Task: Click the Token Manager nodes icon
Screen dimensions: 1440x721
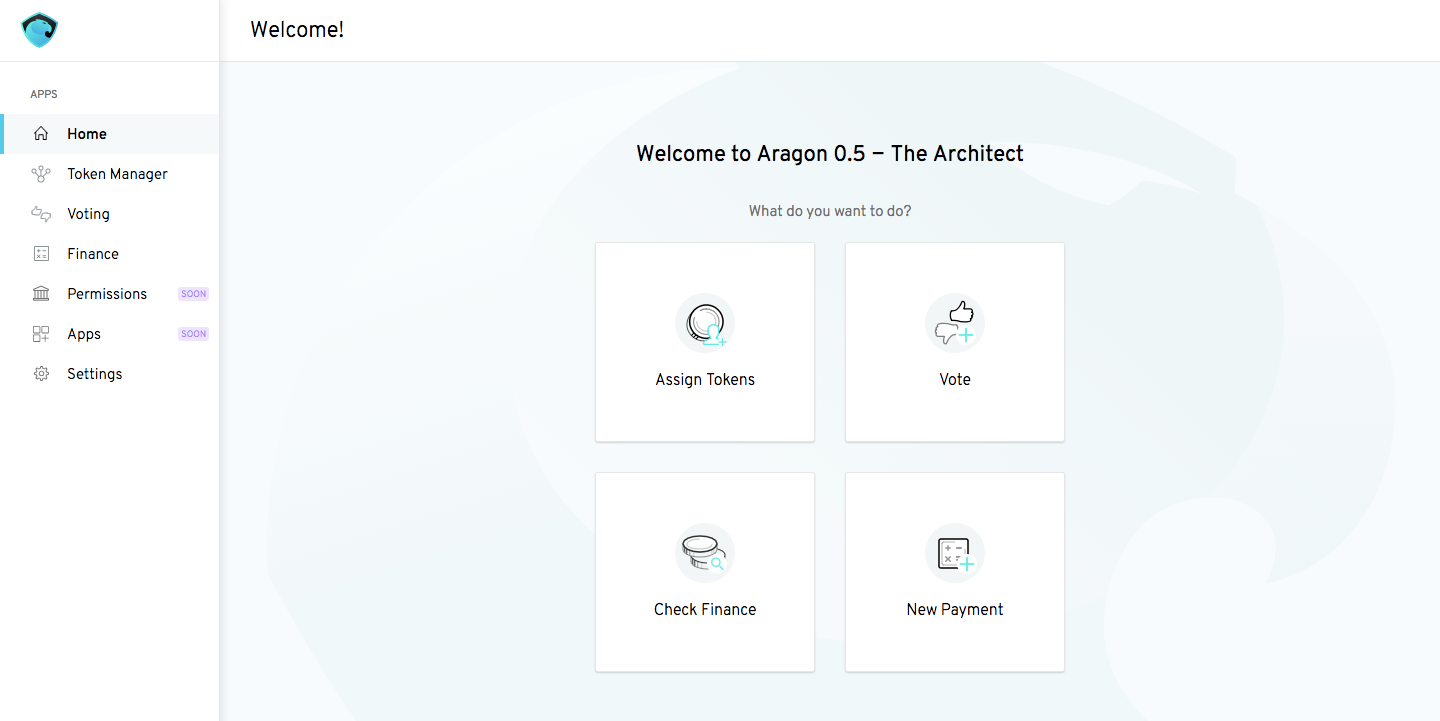Action: click(x=41, y=174)
